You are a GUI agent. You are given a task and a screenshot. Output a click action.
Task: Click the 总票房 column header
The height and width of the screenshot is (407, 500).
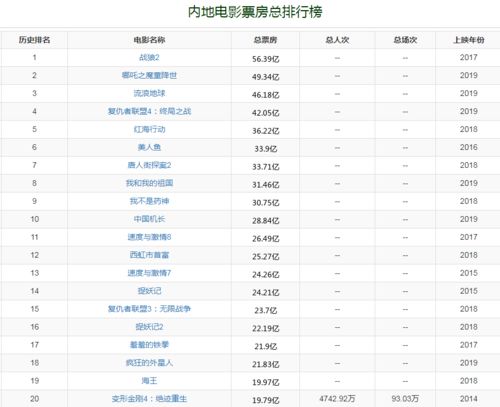(x=265, y=40)
